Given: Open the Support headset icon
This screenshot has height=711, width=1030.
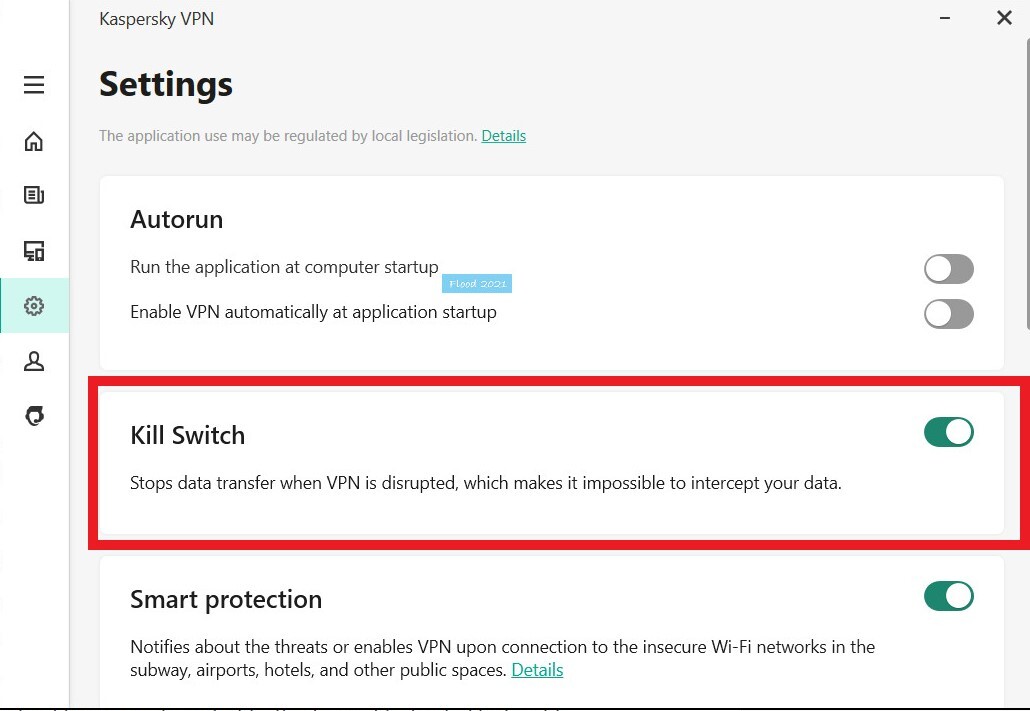Looking at the screenshot, I should point(34,416).
